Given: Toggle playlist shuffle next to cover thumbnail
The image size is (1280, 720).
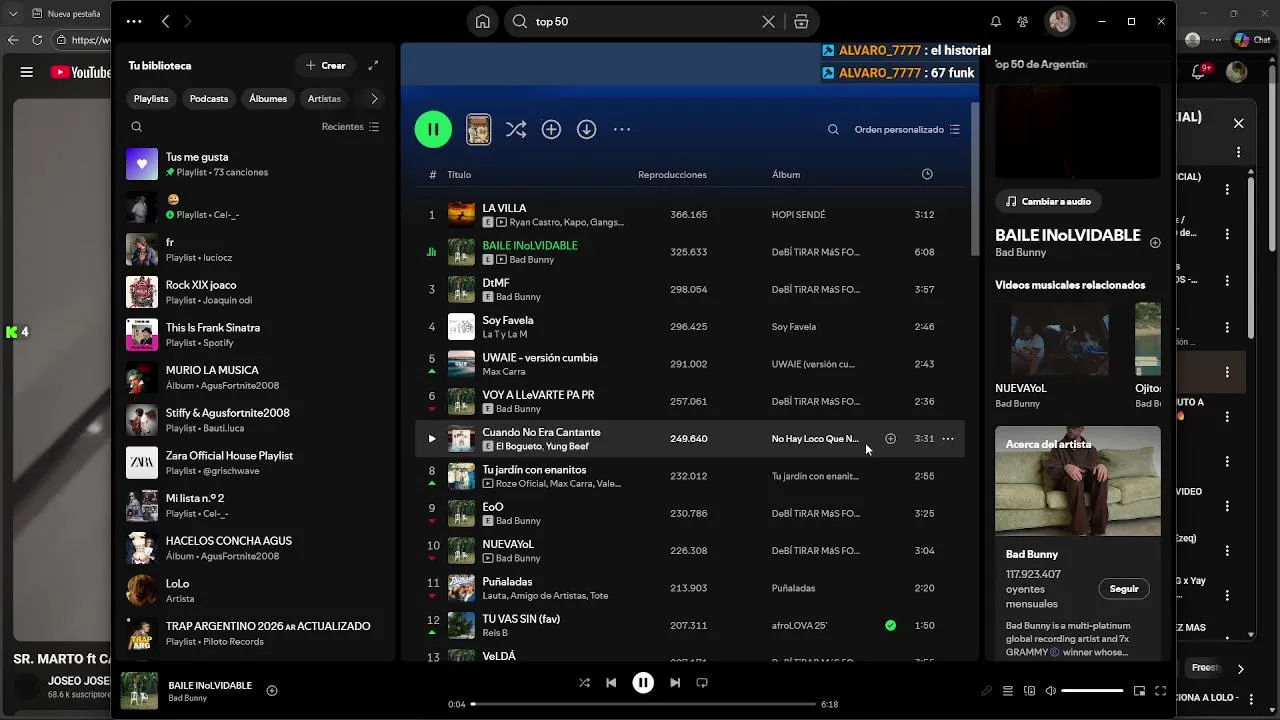Looking at the screenshot, I should (x=515, y=129).
